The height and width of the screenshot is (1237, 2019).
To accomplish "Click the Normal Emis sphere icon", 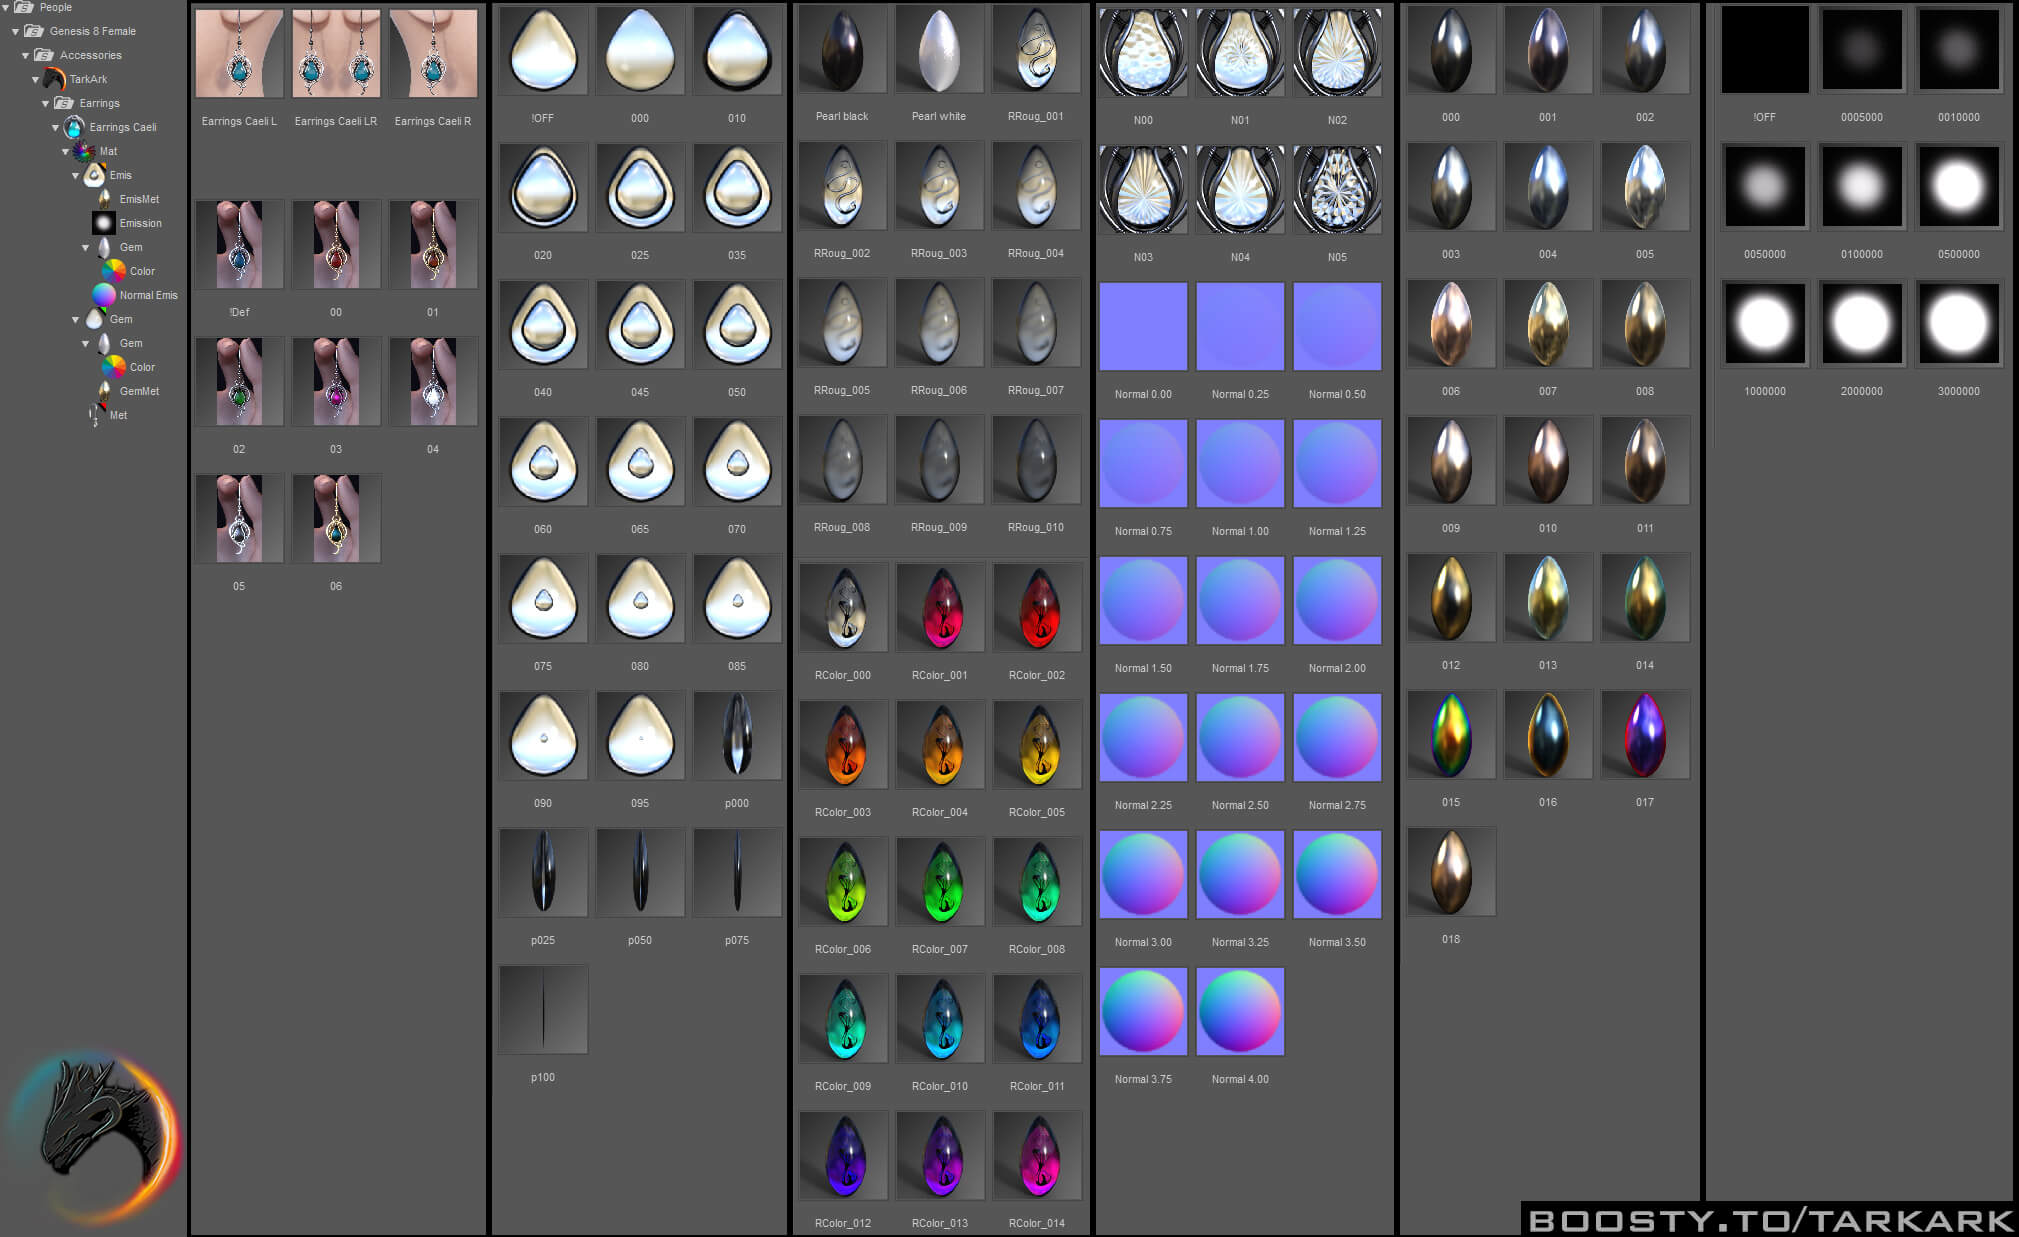I will [104, 295].
